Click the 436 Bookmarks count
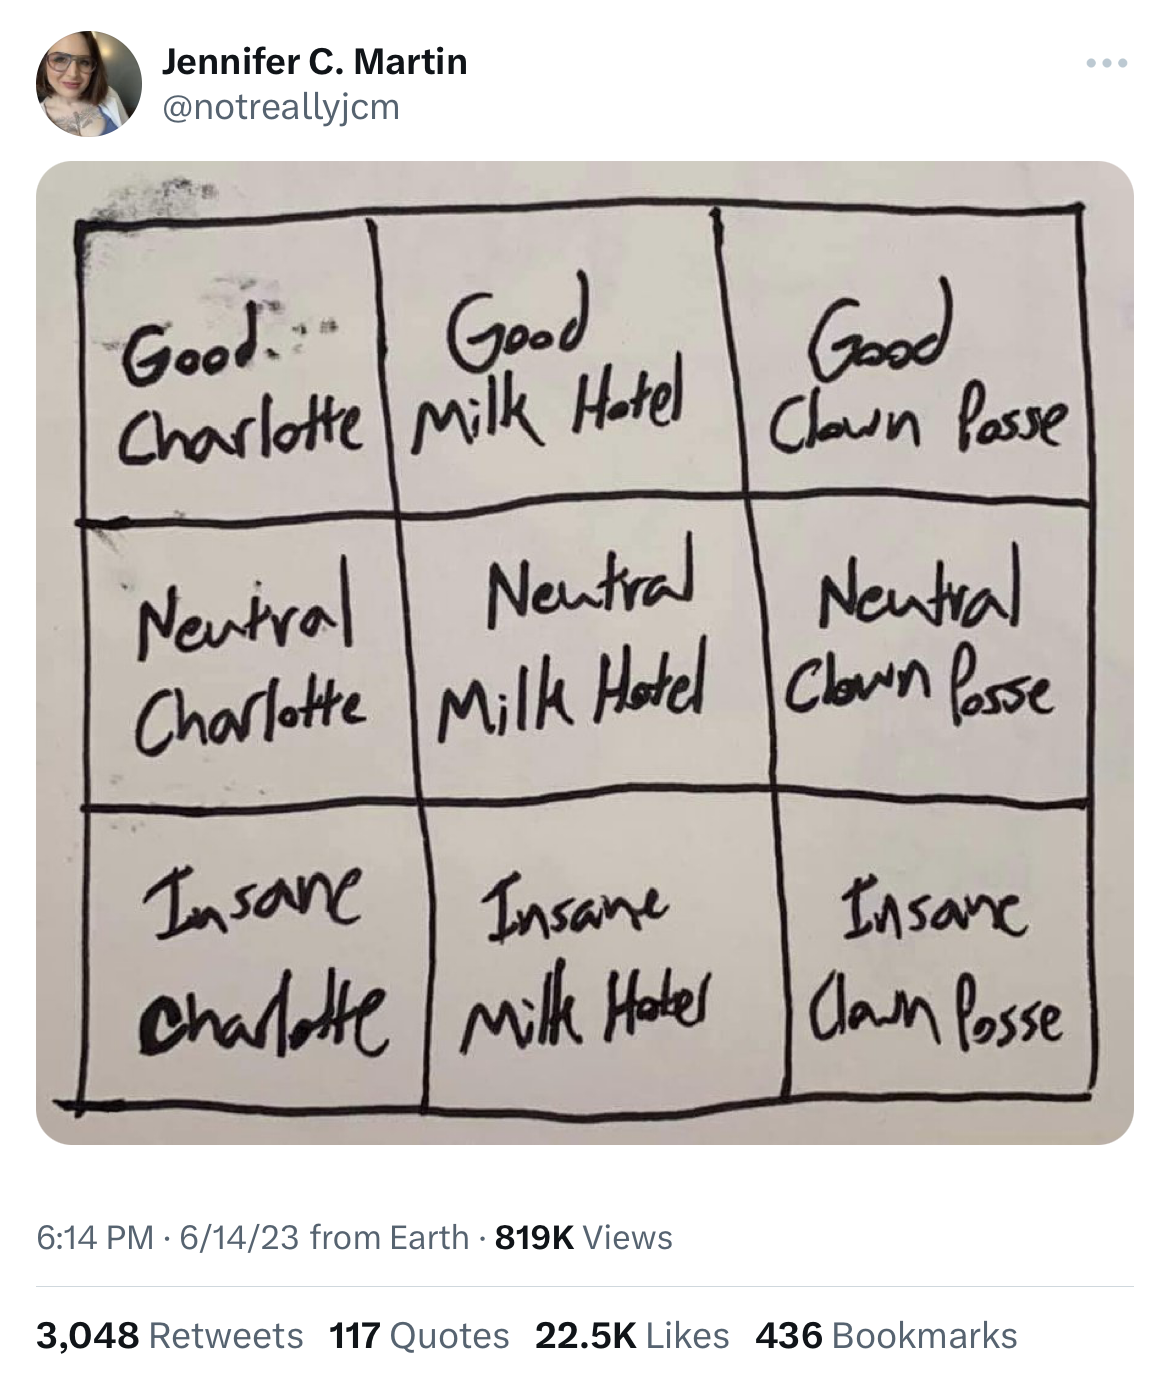Viewport: 1170px width, 1380px height. (x=886, y=1335)
